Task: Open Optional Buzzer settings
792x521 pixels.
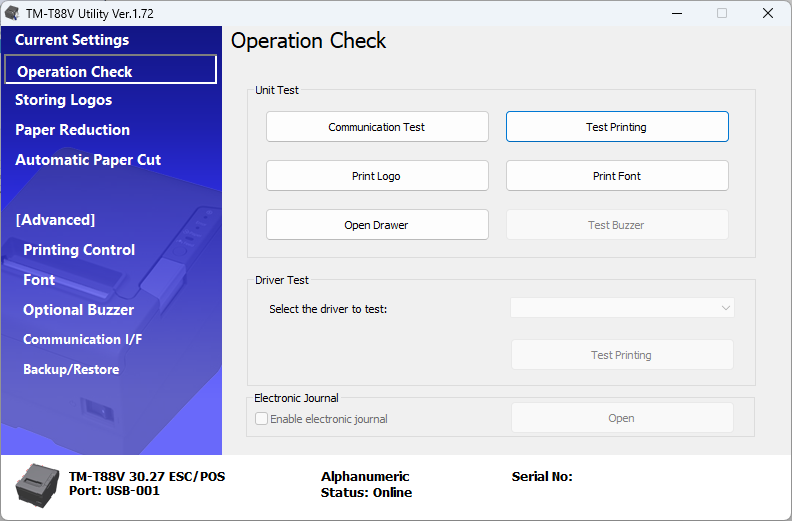Action: click(x=78, y=310)
